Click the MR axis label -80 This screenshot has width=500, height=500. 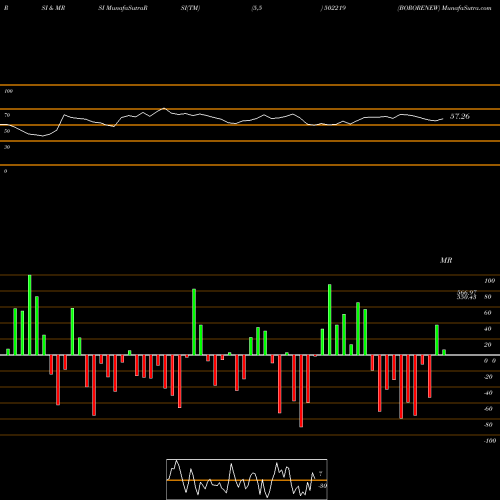pyautogui.click(x=488, y=425)
